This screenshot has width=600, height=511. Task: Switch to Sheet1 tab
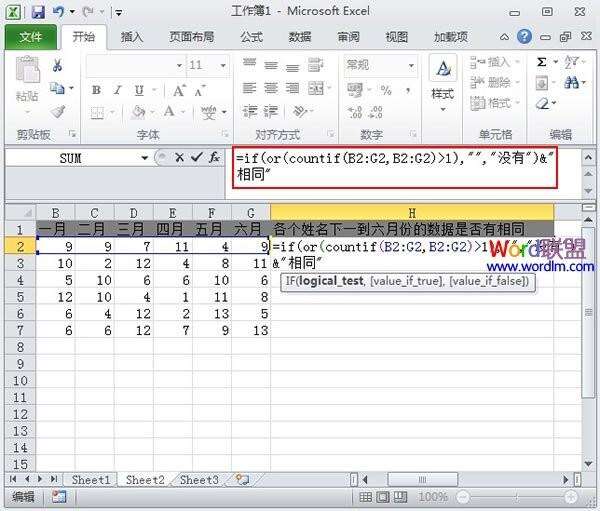[91, 480]
